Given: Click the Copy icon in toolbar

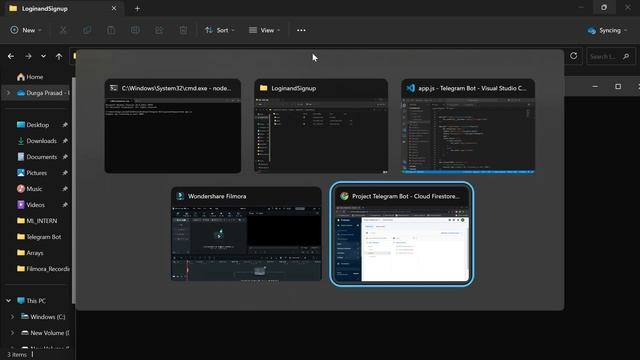Looking at the screenshot, I should tap(87, 30).
